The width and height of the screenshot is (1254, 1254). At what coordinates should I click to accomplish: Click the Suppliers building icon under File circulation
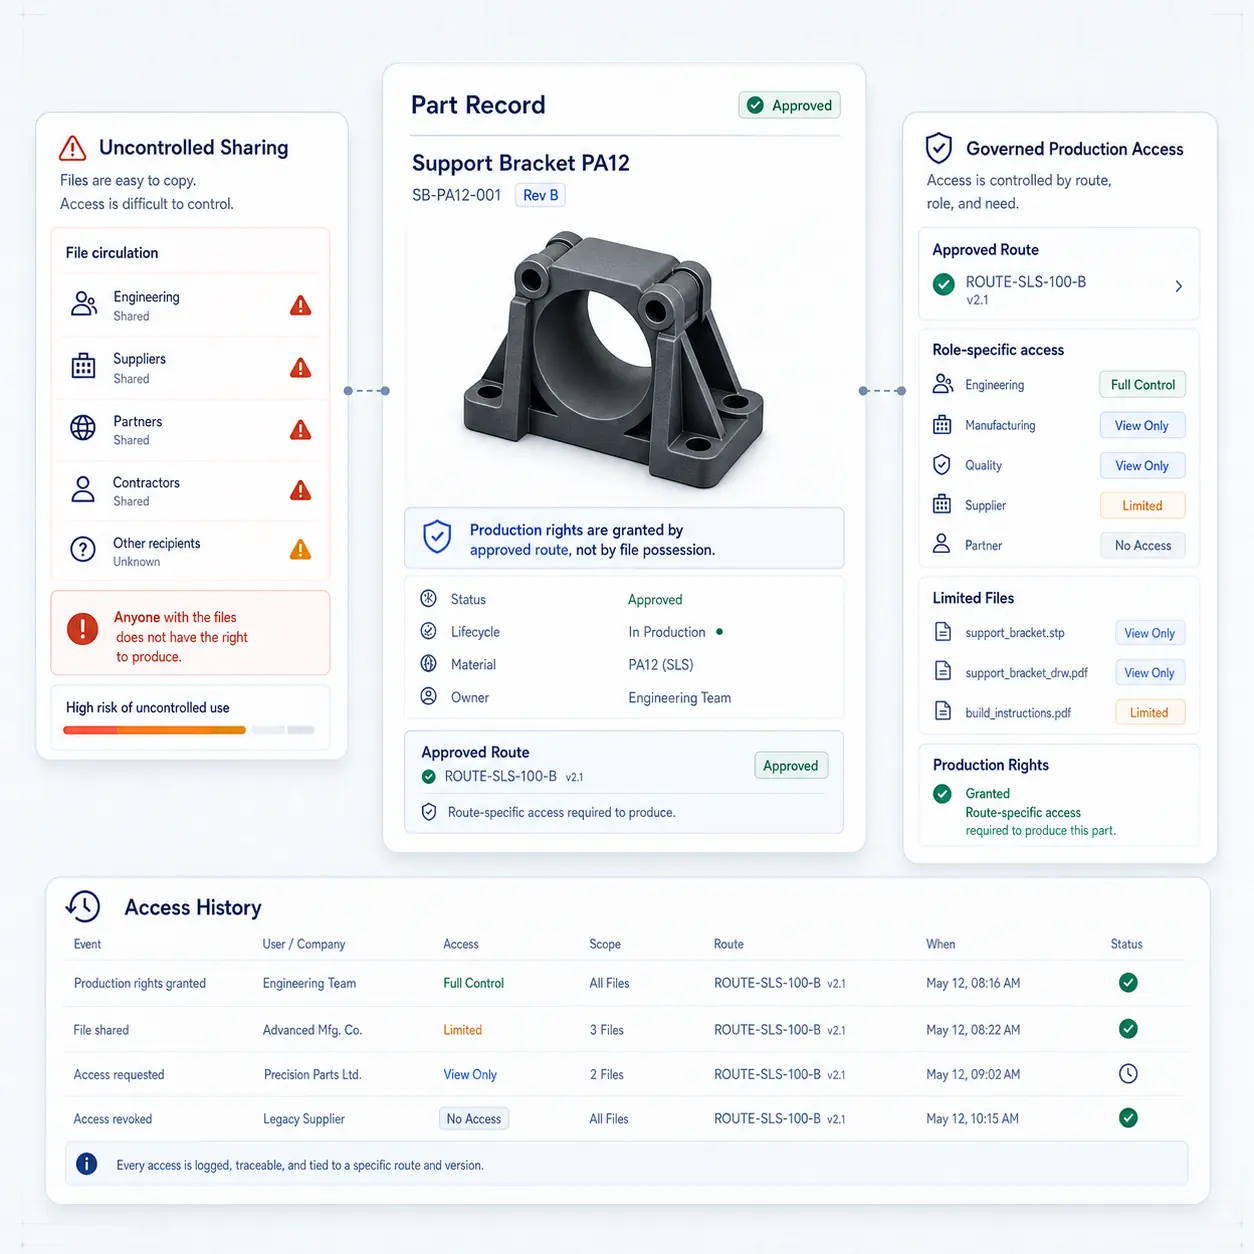point(84,366)
